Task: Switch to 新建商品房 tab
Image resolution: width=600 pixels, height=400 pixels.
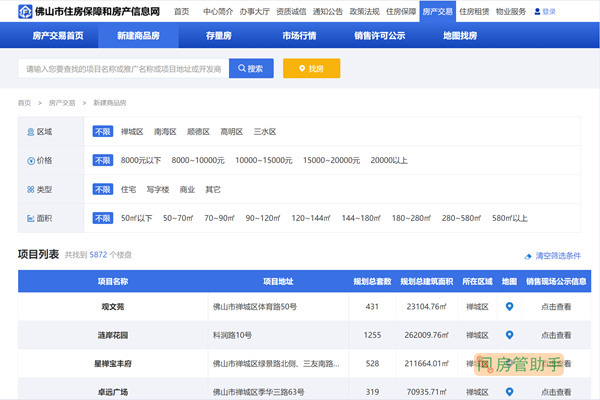Action: pyautogui.click(x=138, y=36)
